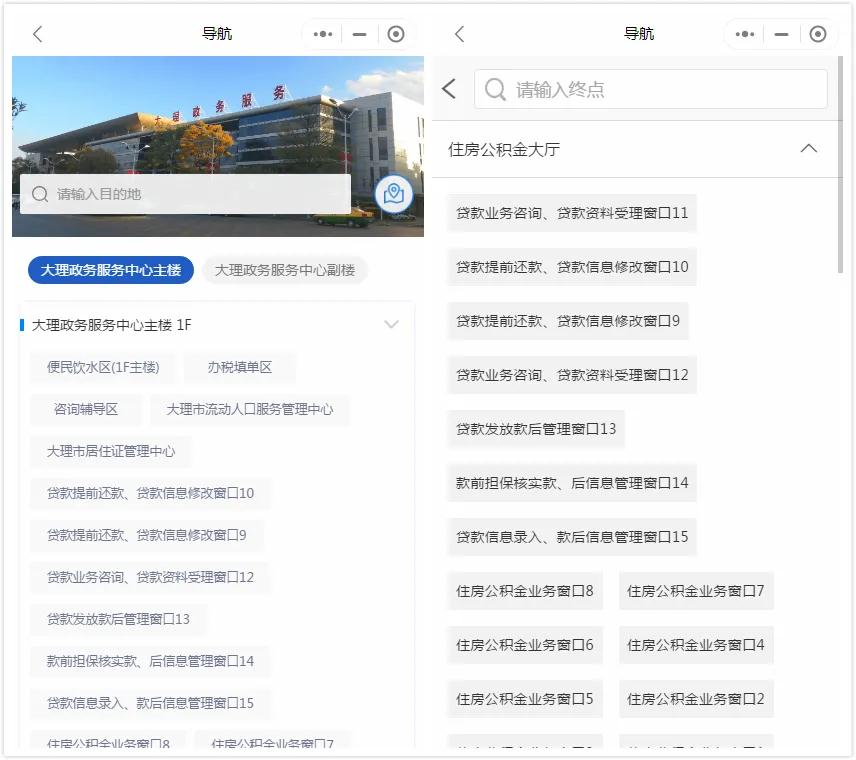Click the top back arrow in right panel header
856x760 pixels.
pos(460,34)
